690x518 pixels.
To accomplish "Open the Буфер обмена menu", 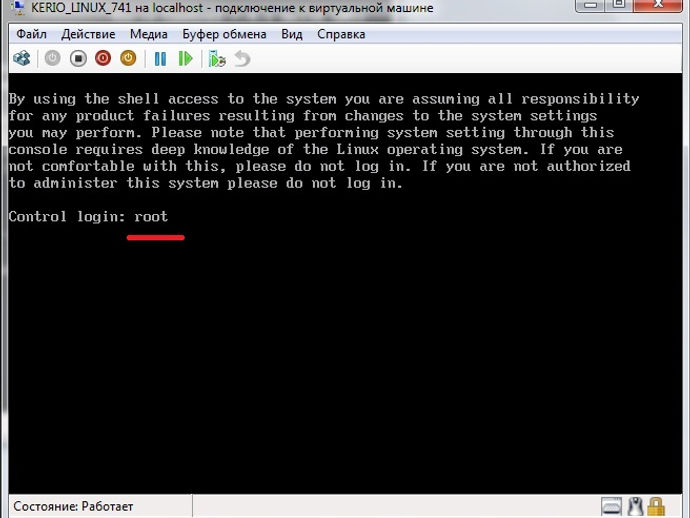I will [224, 34].
